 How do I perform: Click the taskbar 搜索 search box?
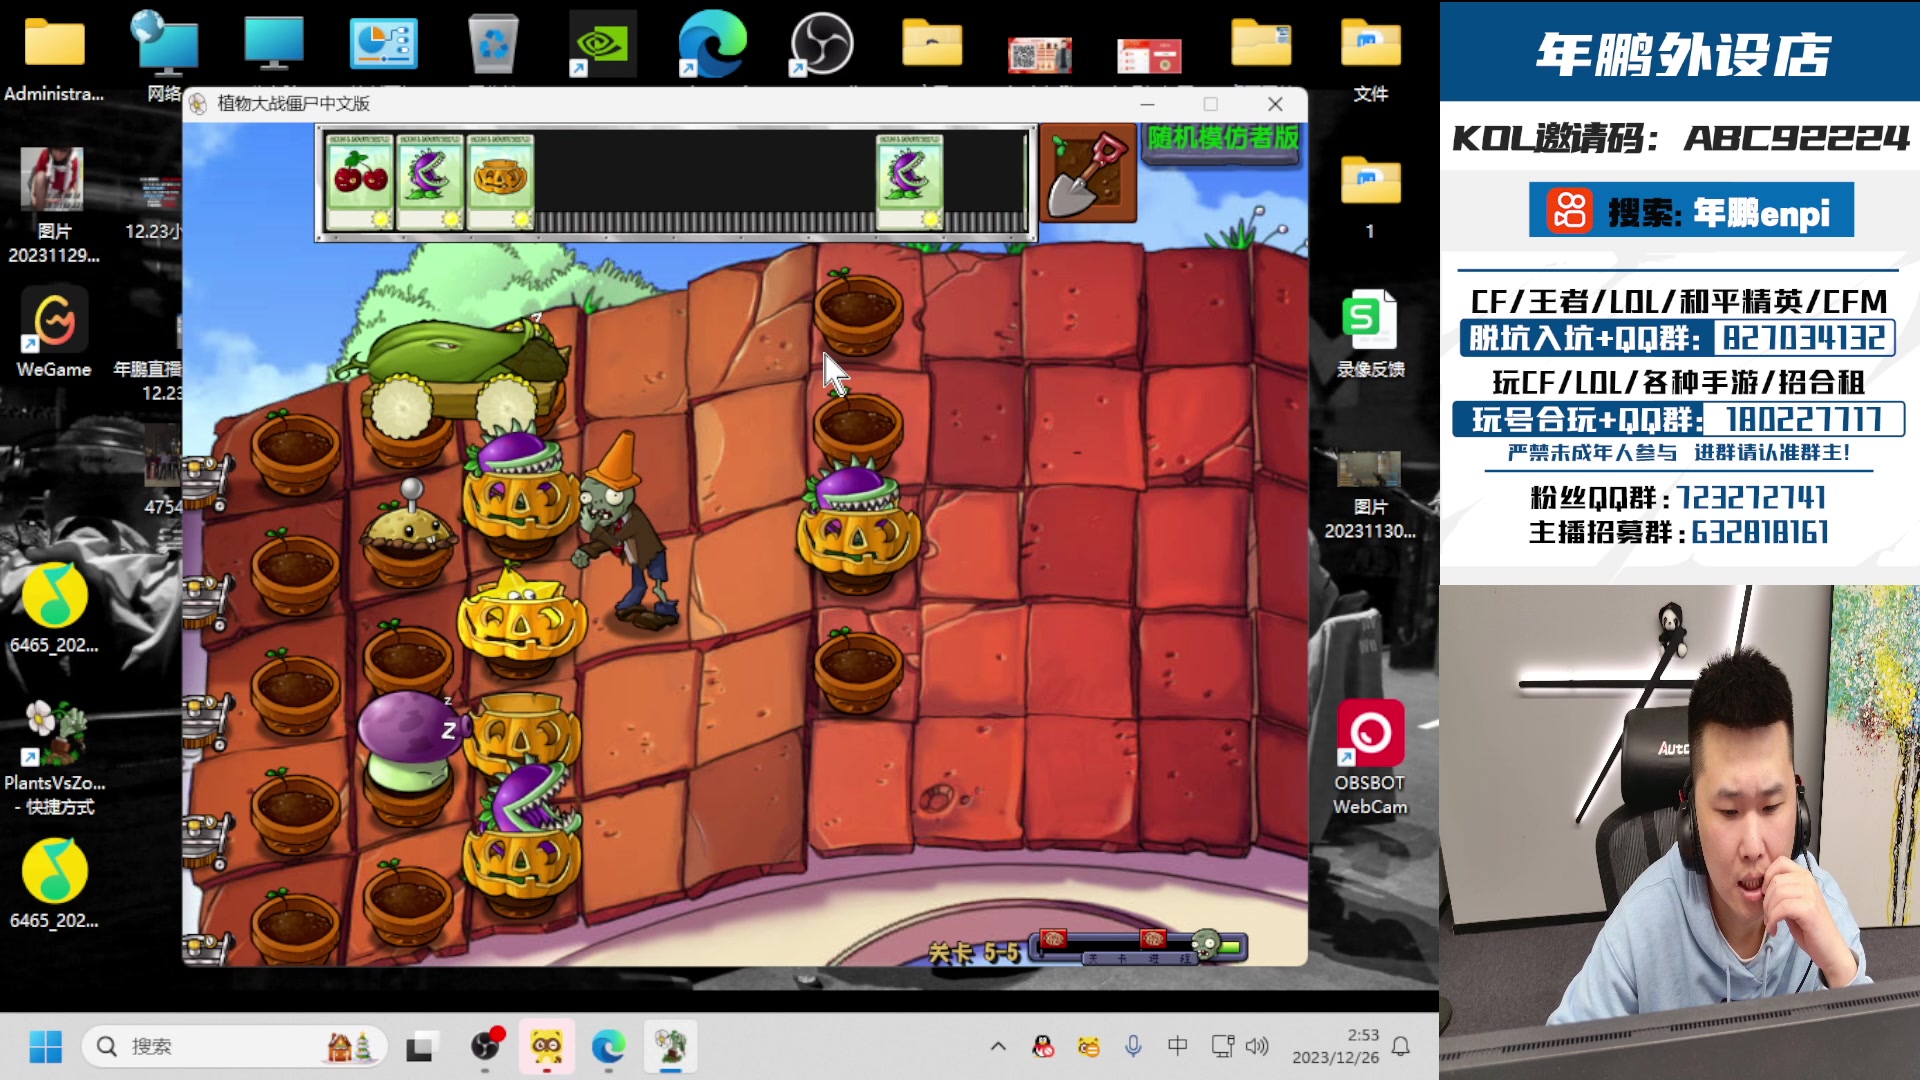[x=234, y=1046]
